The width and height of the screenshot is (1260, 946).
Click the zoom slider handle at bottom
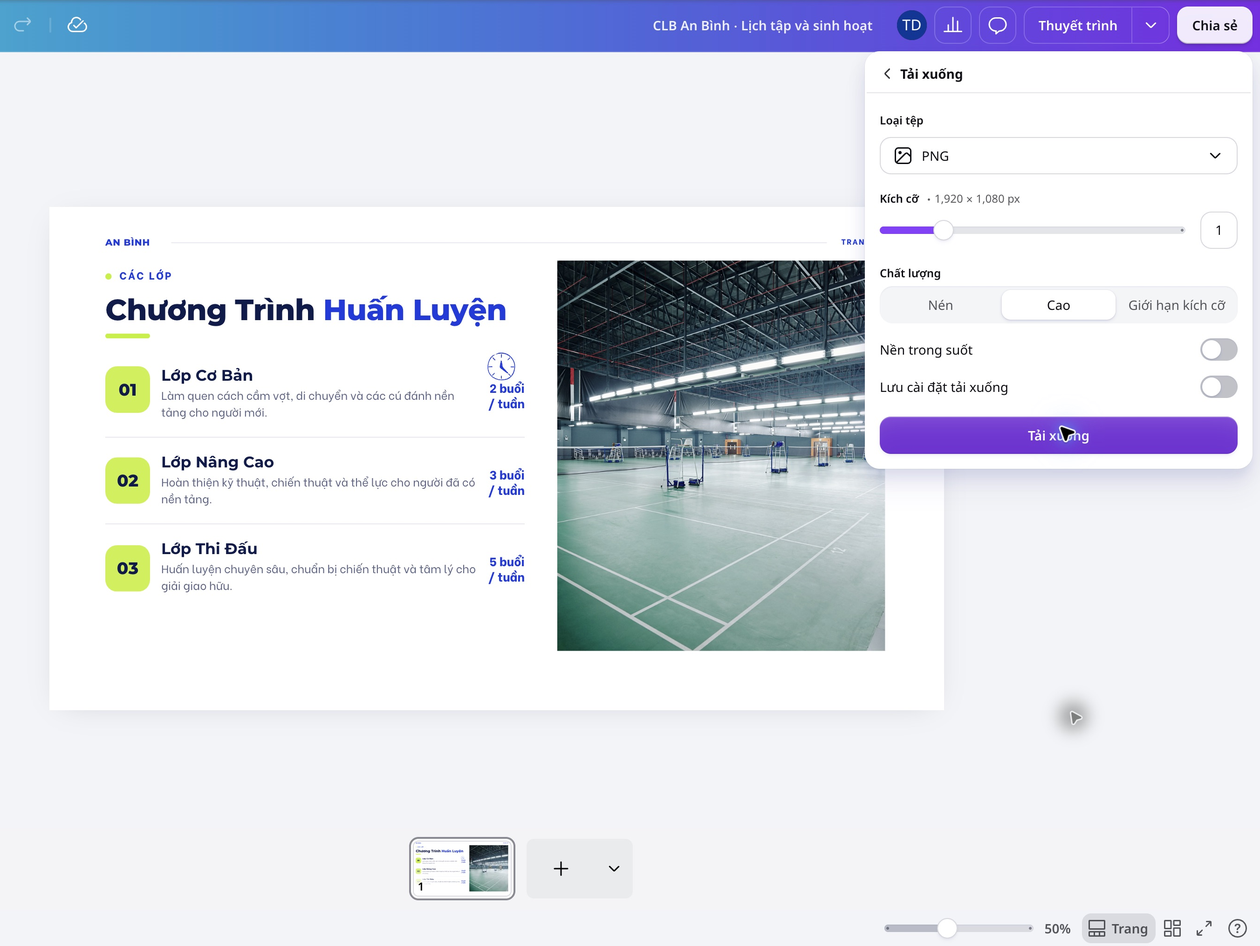pyautogui.click(x=946, y=928)
